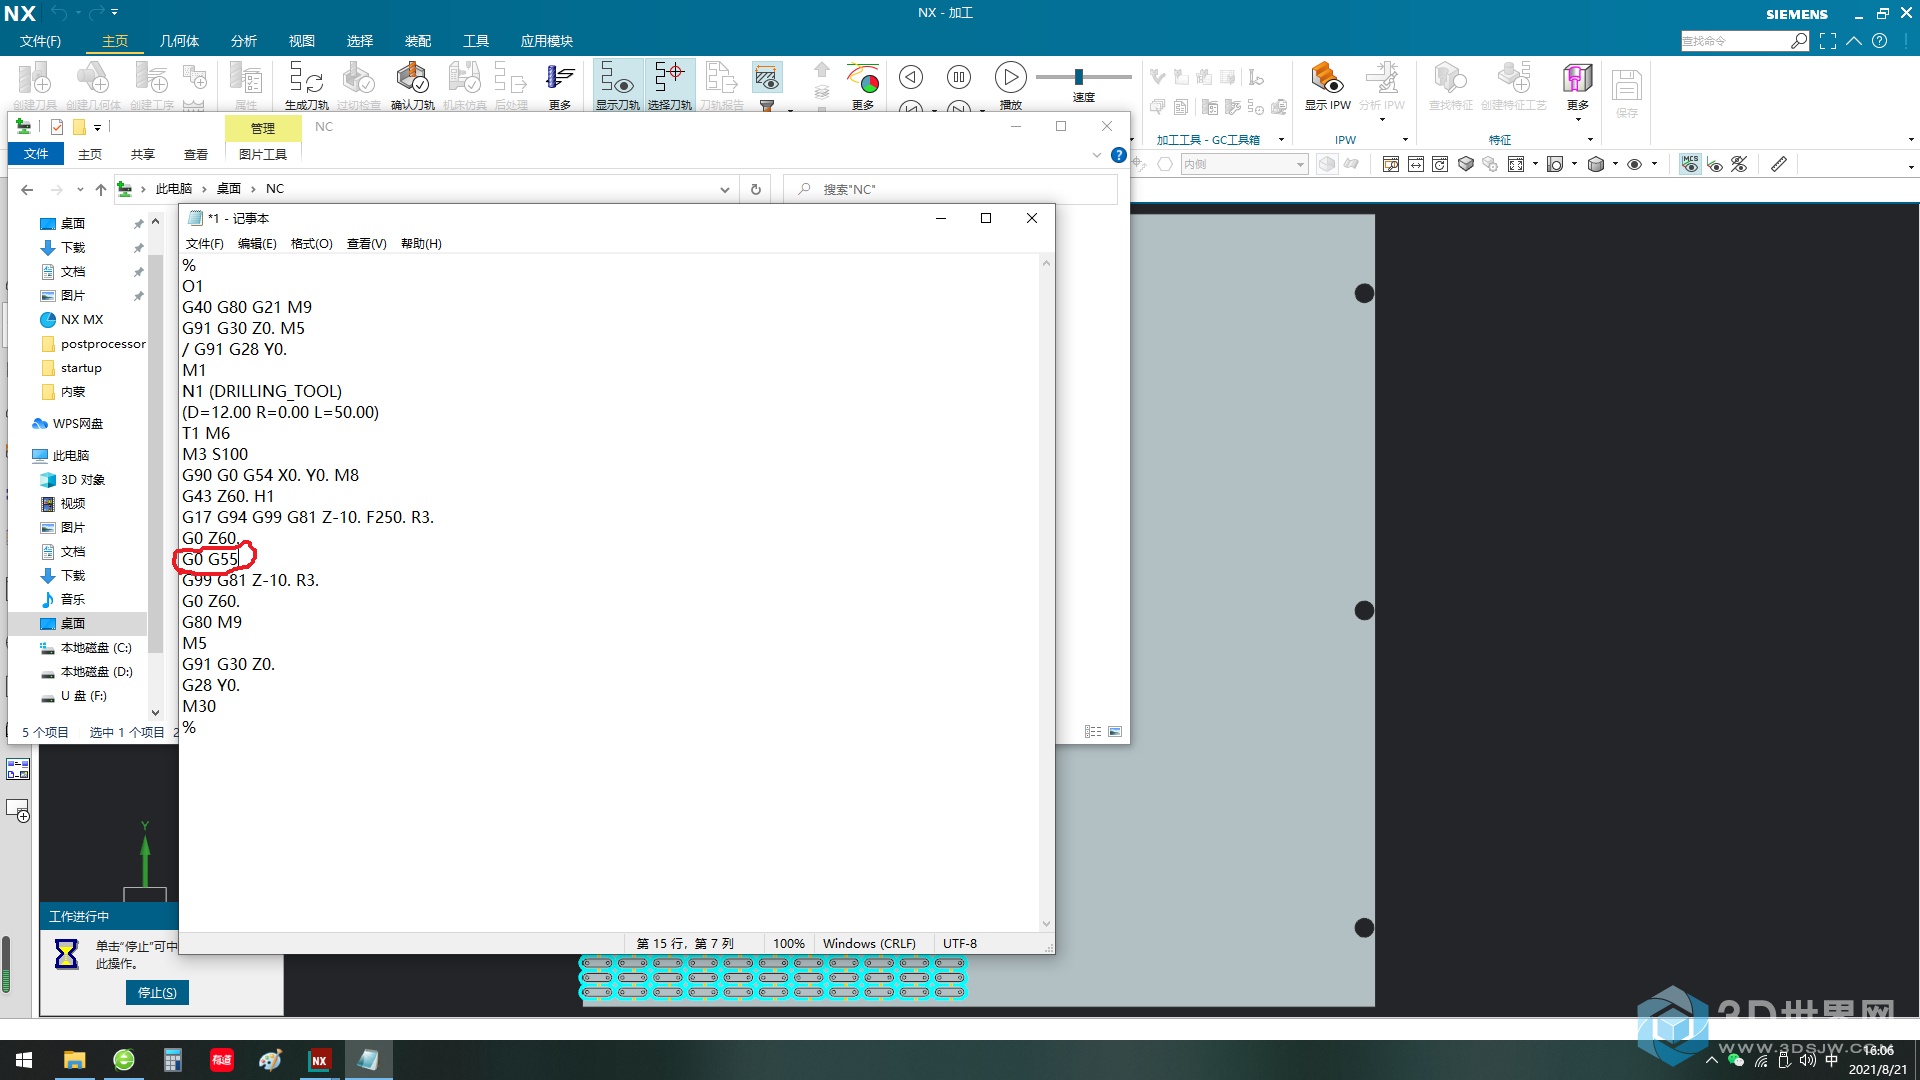Toggle Select Tool Path (选择刀轨) option
The width and height of the screenshot is (1920, 1080).
[x=669, y=85]
